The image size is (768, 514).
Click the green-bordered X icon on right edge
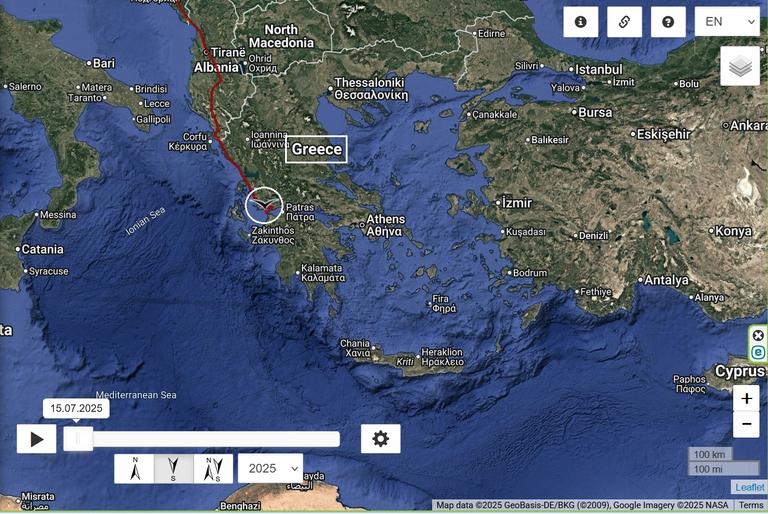click(758, 335)
